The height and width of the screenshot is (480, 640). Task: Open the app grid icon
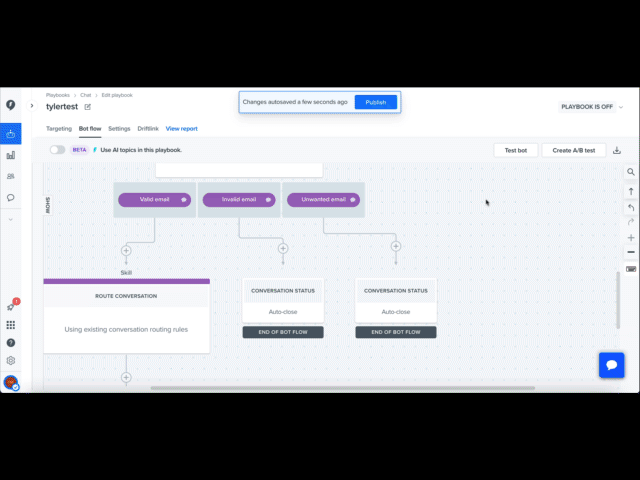(x=11, y=325)
